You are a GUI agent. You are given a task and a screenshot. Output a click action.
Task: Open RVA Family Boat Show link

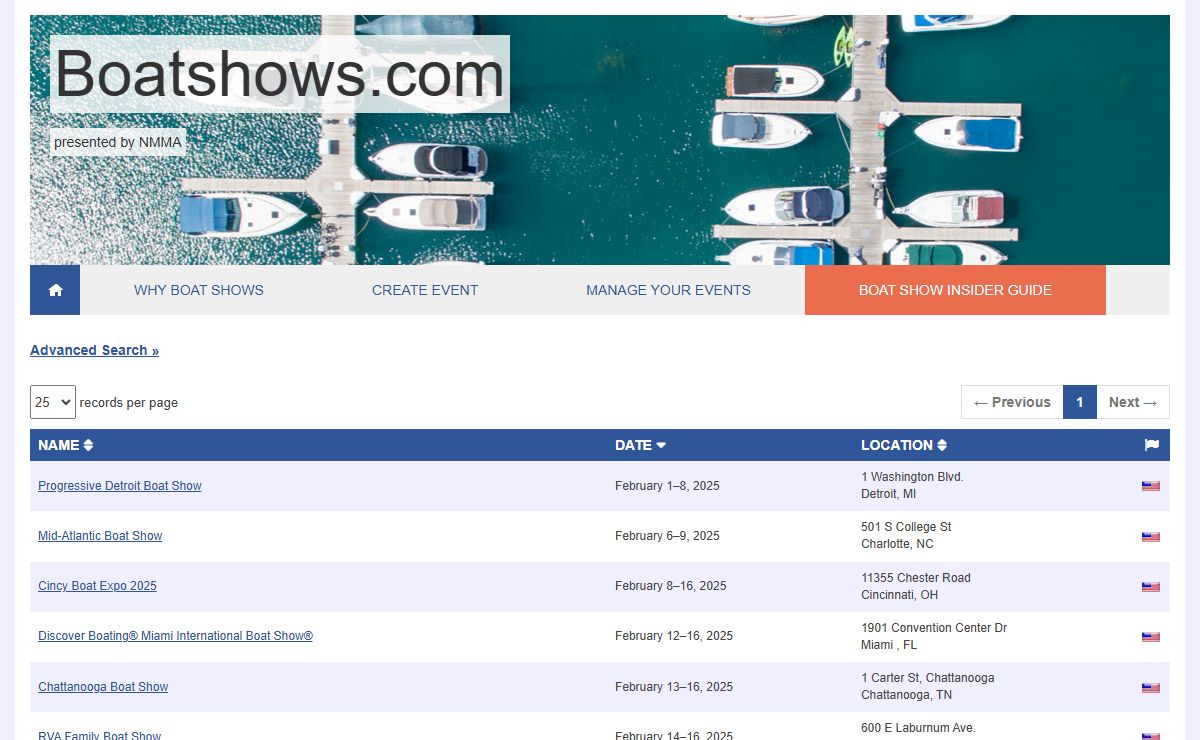99,735
